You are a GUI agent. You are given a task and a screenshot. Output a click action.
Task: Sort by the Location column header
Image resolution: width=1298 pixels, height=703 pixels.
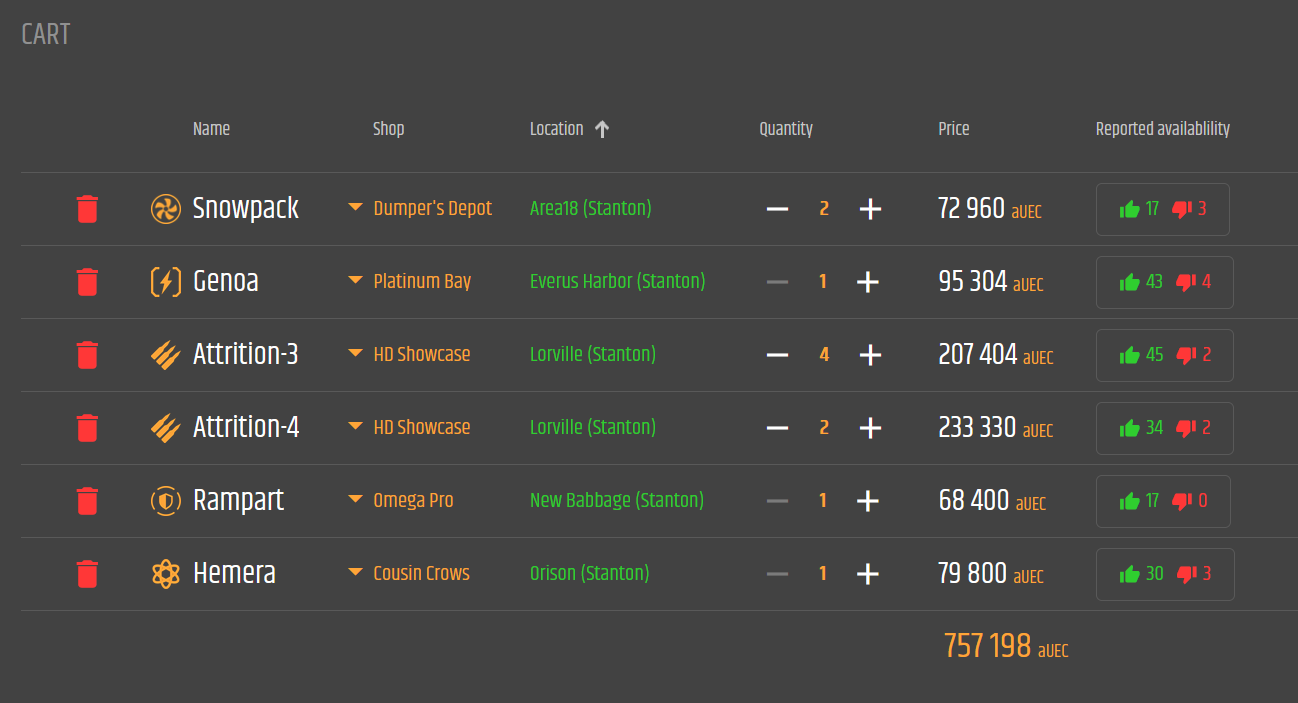(x=557, y=129)
